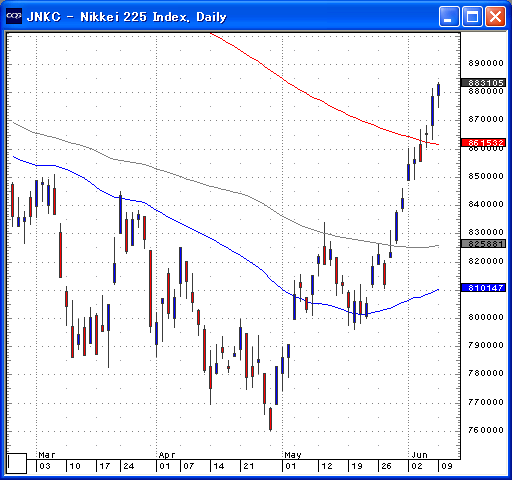Click the 780000 price scale label
The width and height of the screenshot is (512, 480).
click(x=486, y=373)
